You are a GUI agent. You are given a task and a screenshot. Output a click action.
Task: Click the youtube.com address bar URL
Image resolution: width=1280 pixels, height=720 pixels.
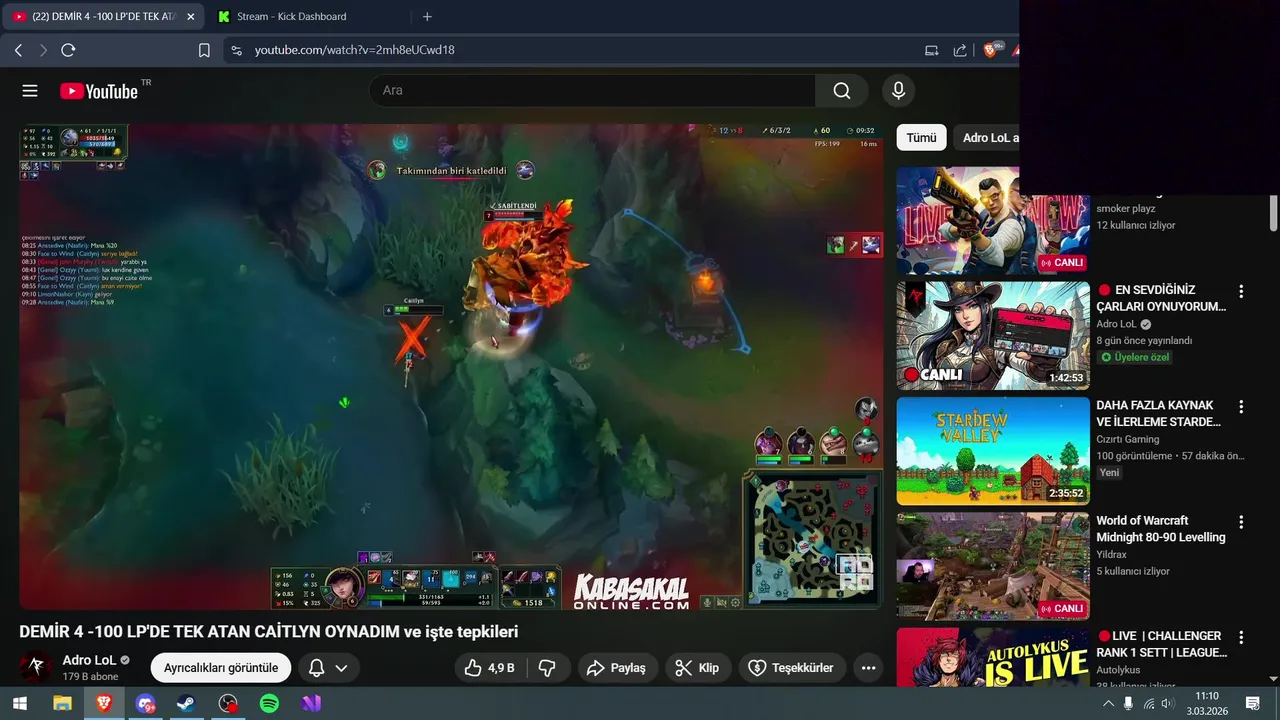tap(354, 50)
